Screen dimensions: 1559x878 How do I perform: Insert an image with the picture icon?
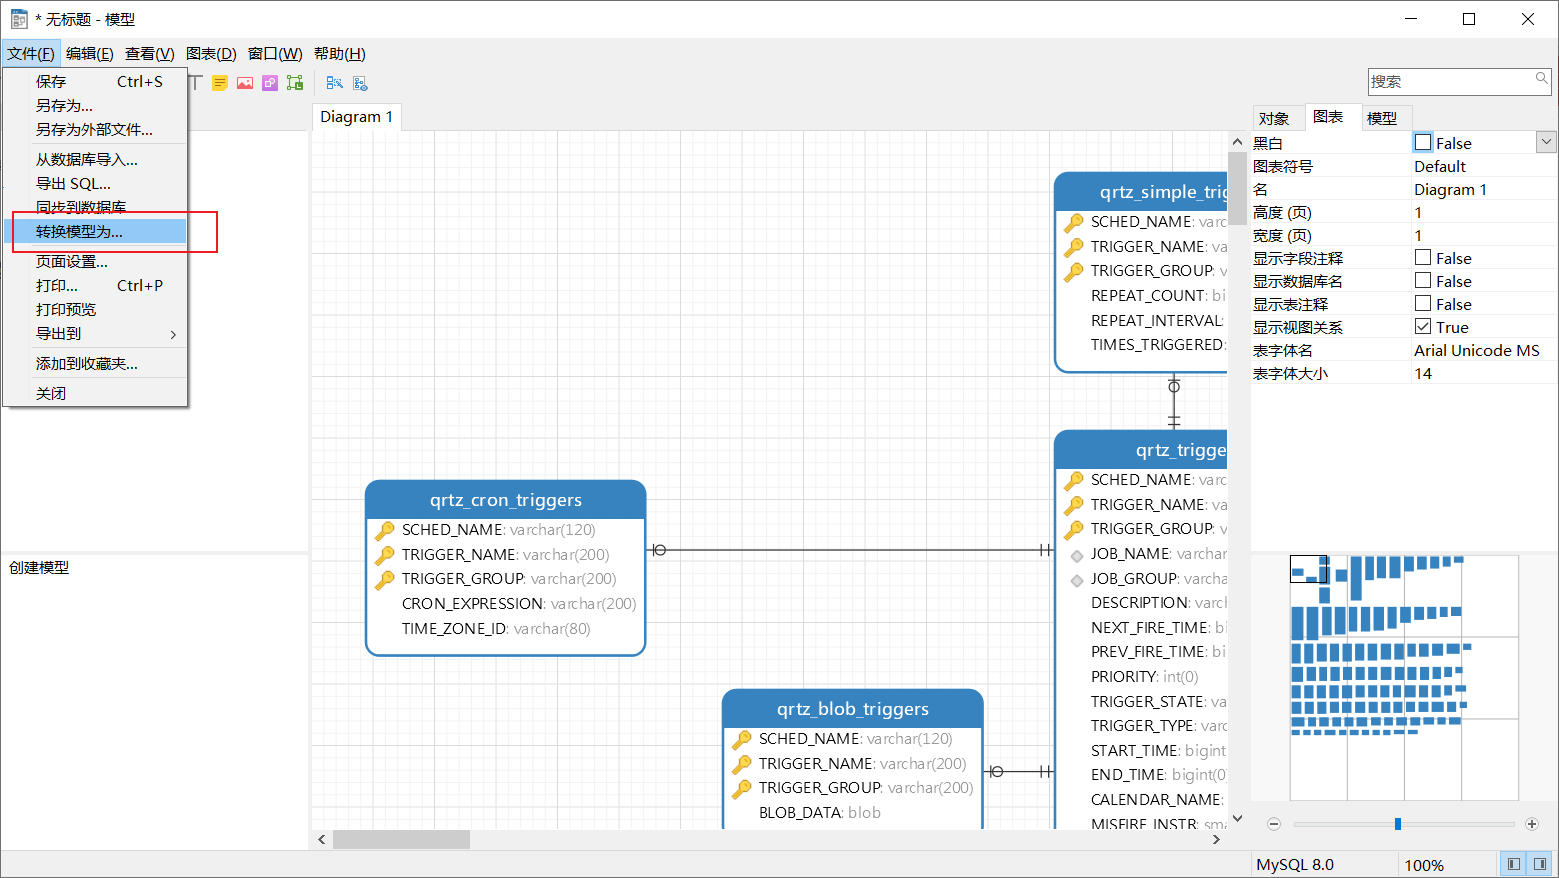coord(245,83)
